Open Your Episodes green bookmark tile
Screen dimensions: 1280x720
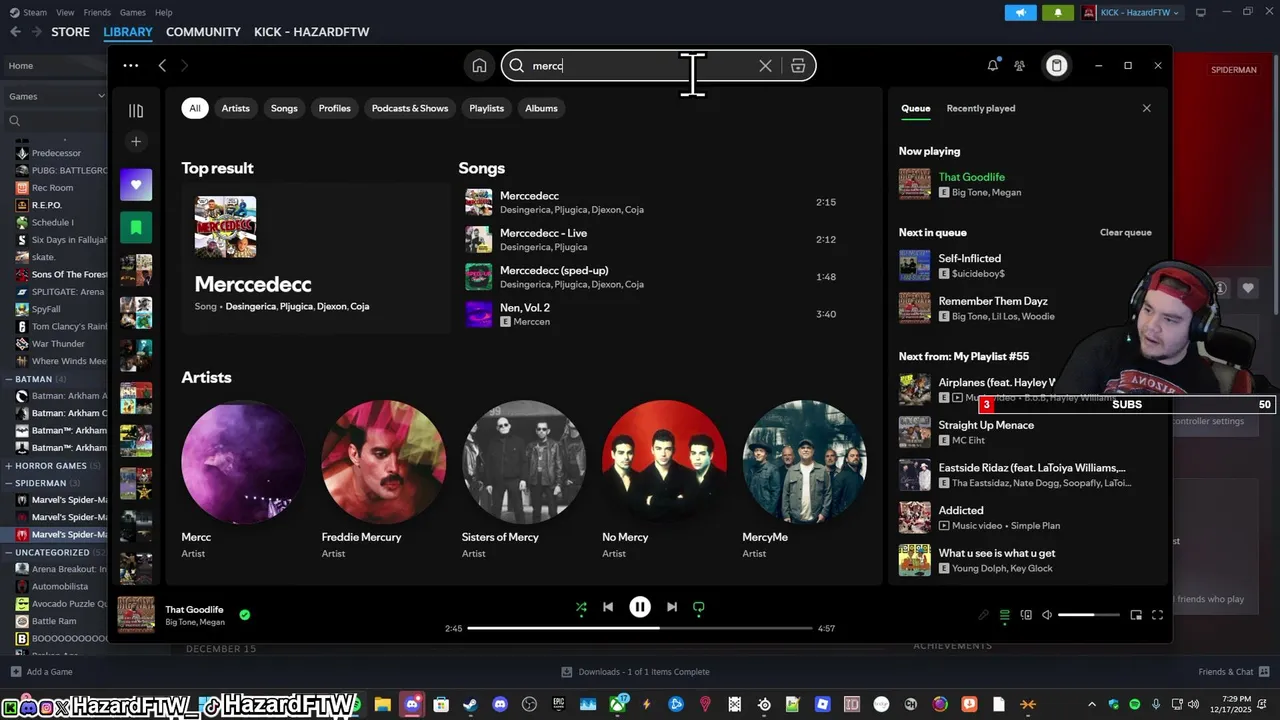[136, 227]
